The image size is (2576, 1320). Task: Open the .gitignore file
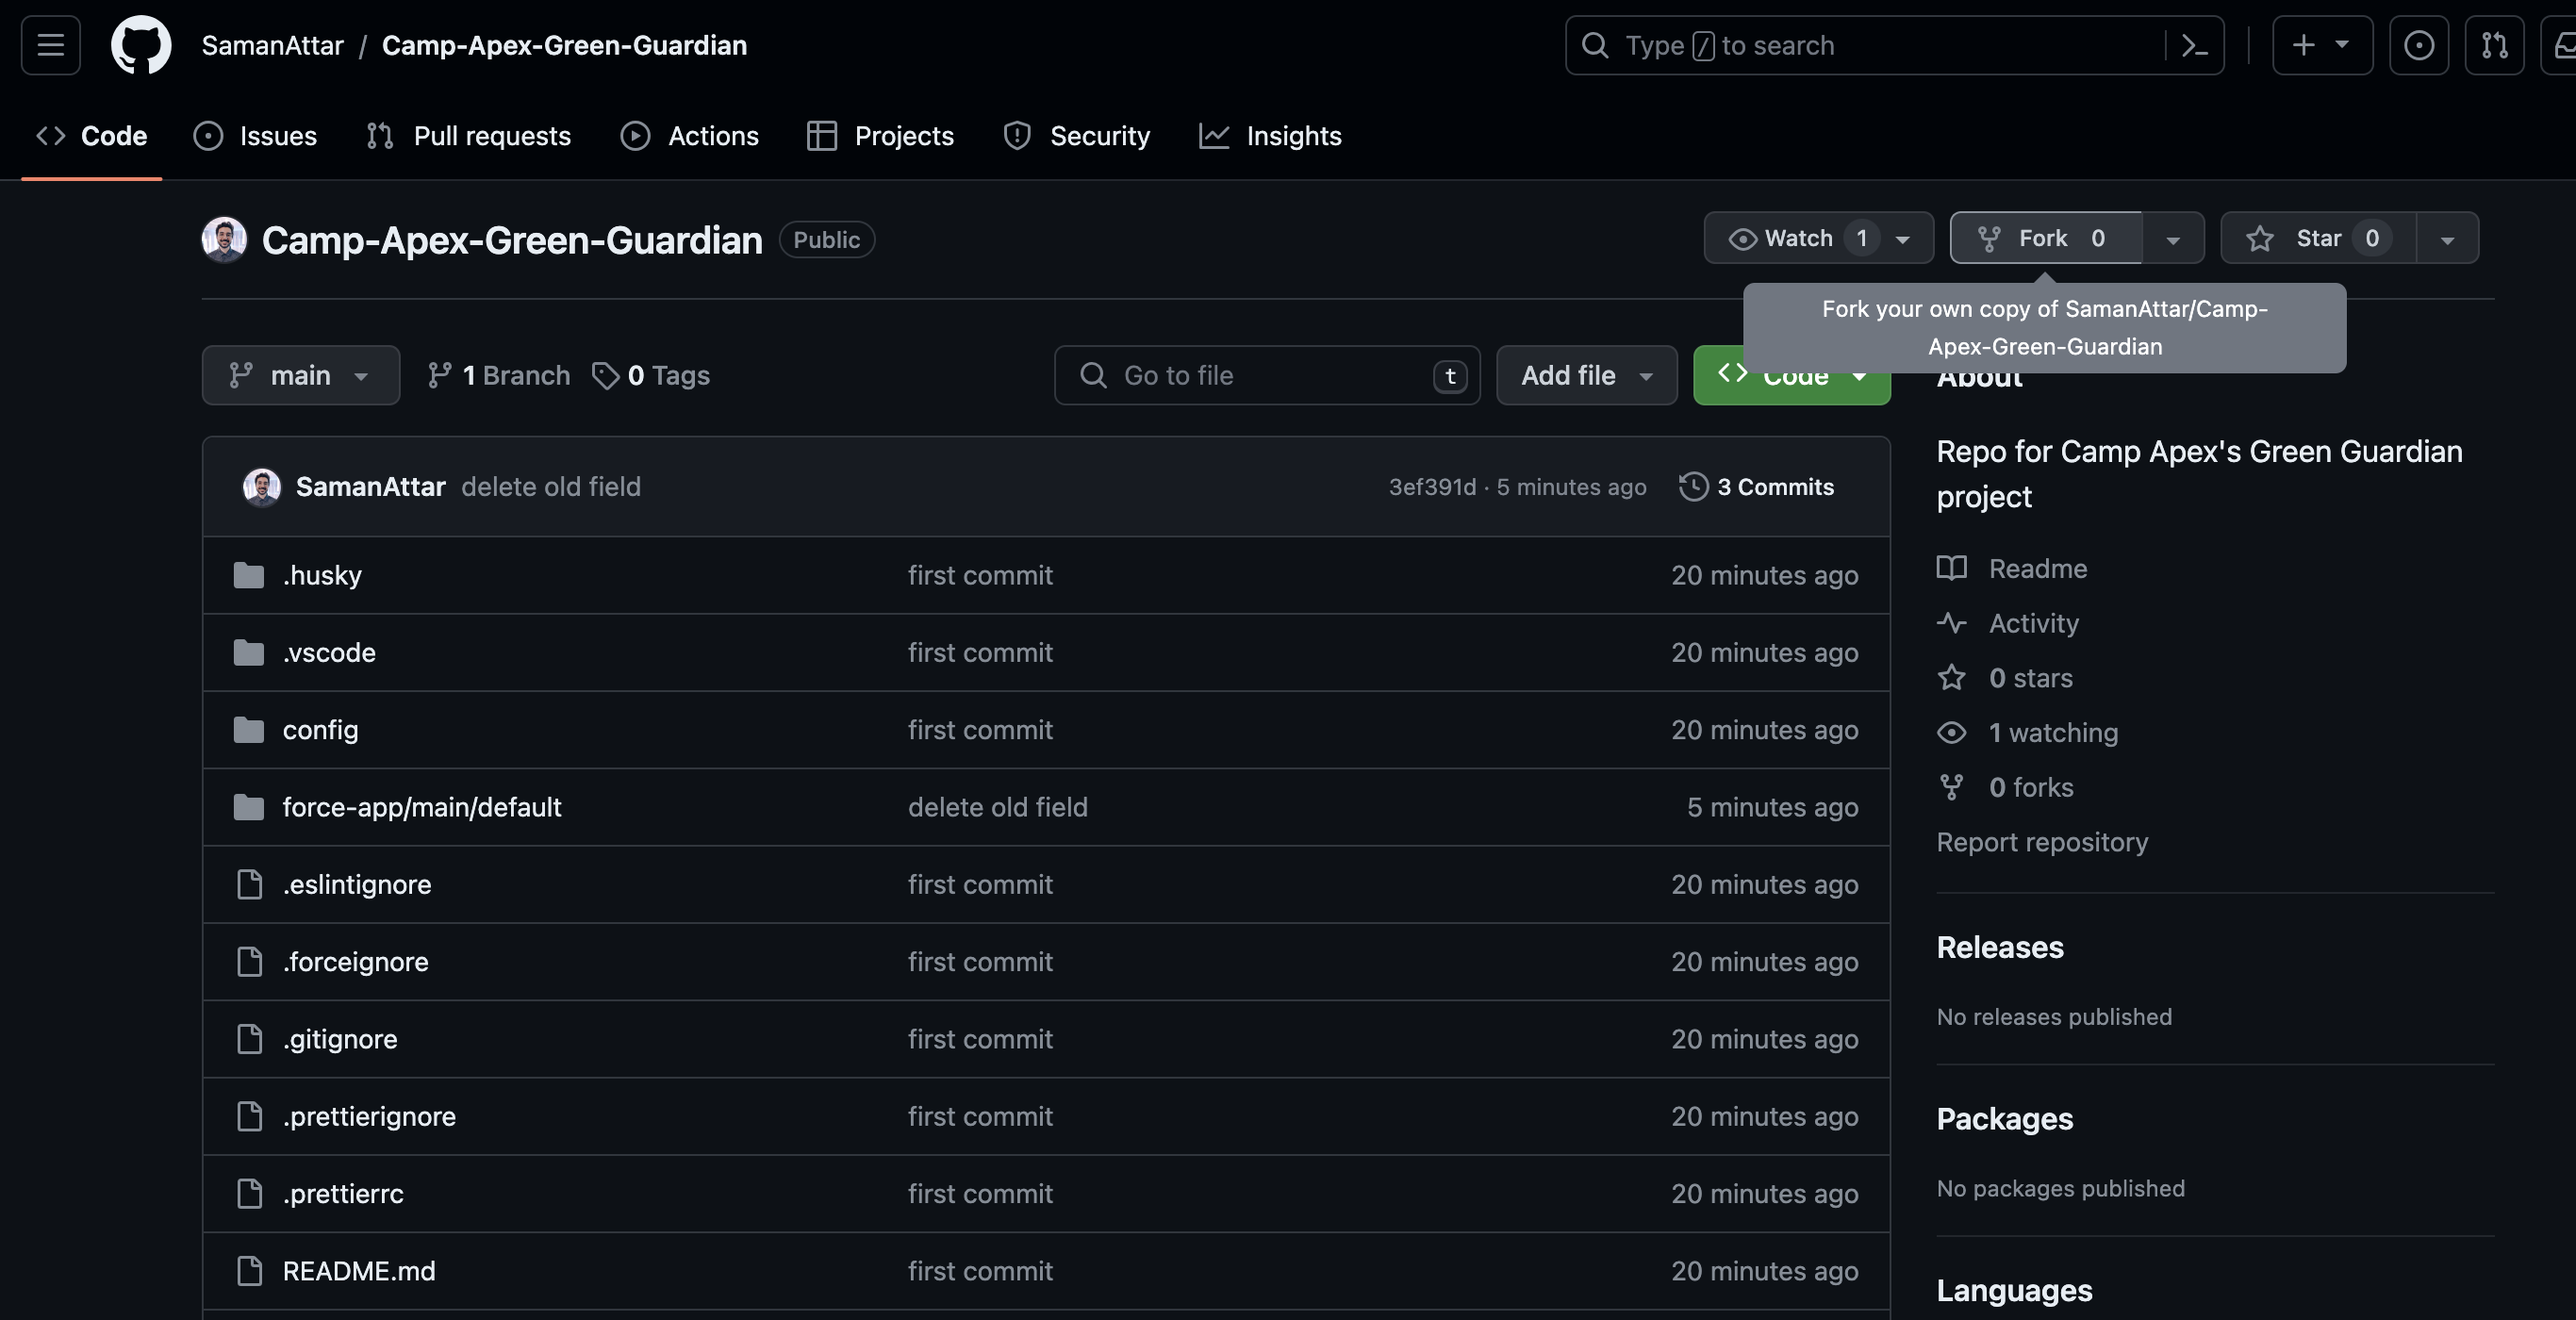pyautogui.click(x=340, y=1039)
